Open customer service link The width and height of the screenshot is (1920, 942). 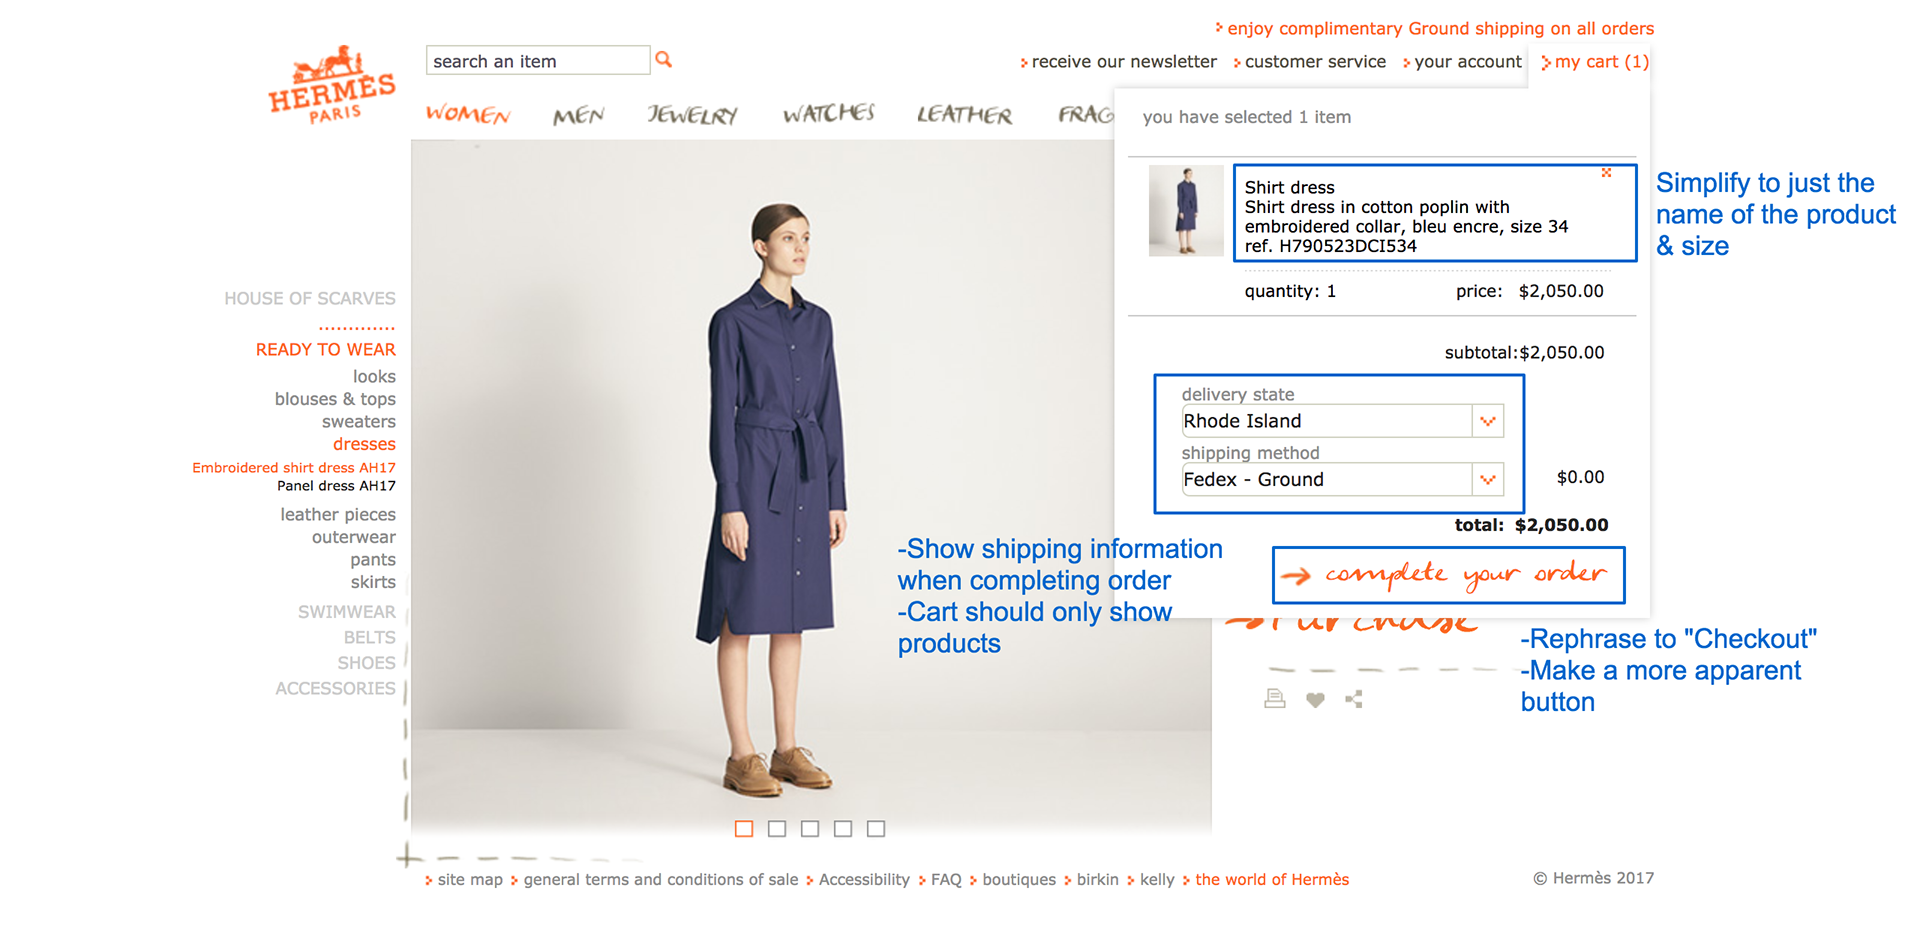[x=1310, y=62]
